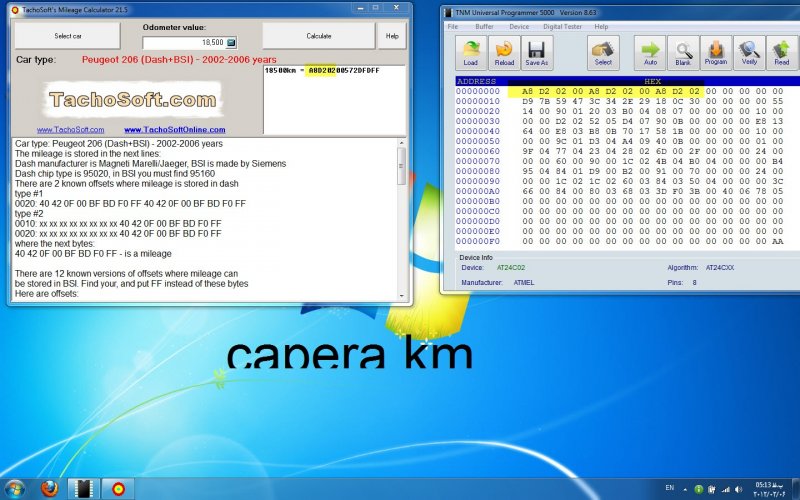800x500 pixels.
Task: Click the TachoSoft.com logo banner
Action: (132, 99)
